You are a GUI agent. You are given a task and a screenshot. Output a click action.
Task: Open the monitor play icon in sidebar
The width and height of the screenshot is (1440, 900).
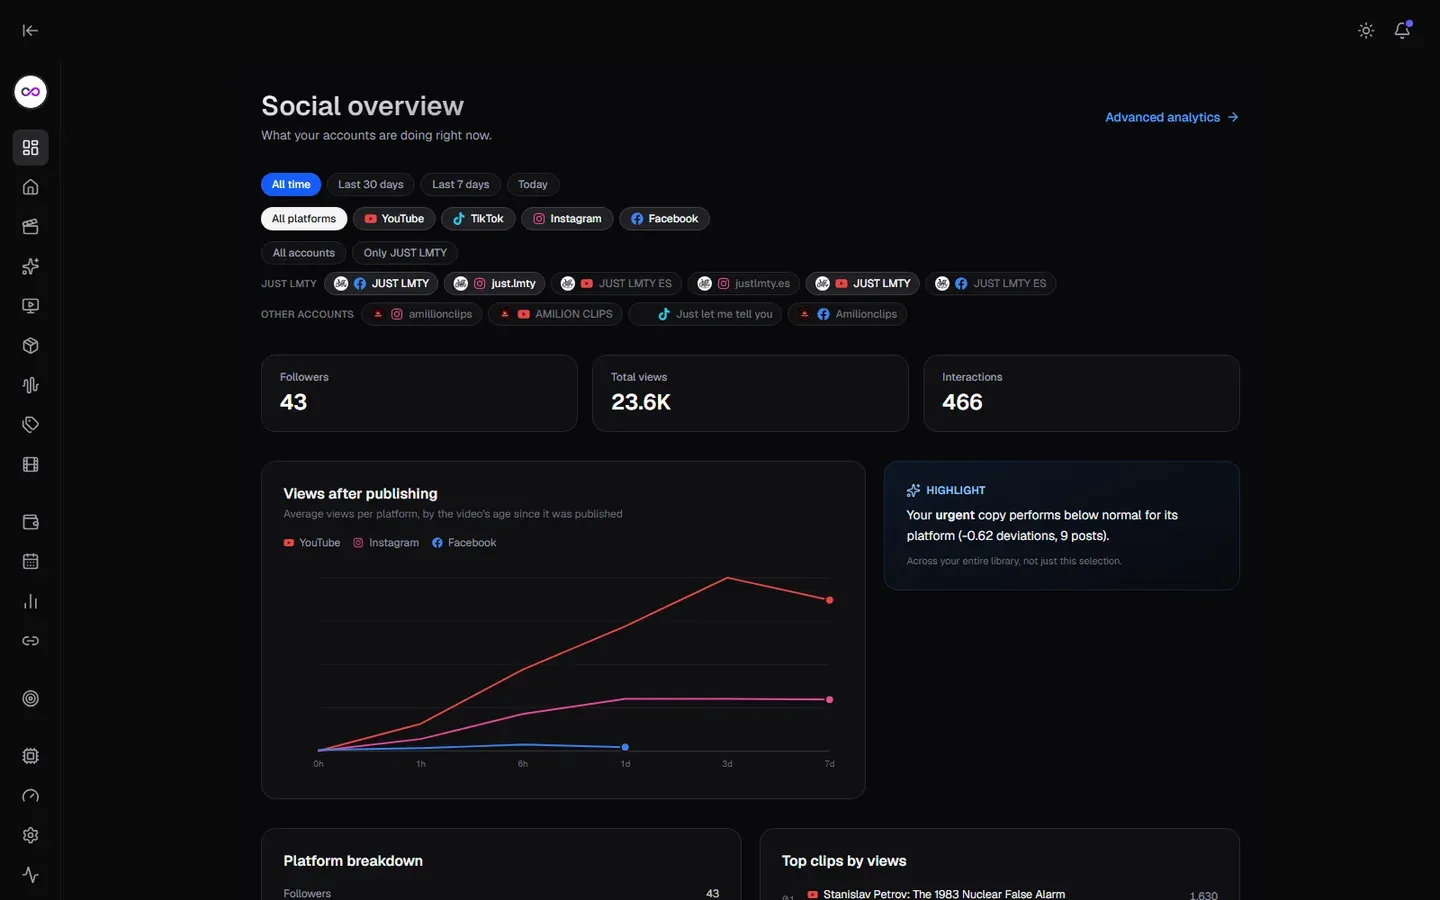[31, 306]
